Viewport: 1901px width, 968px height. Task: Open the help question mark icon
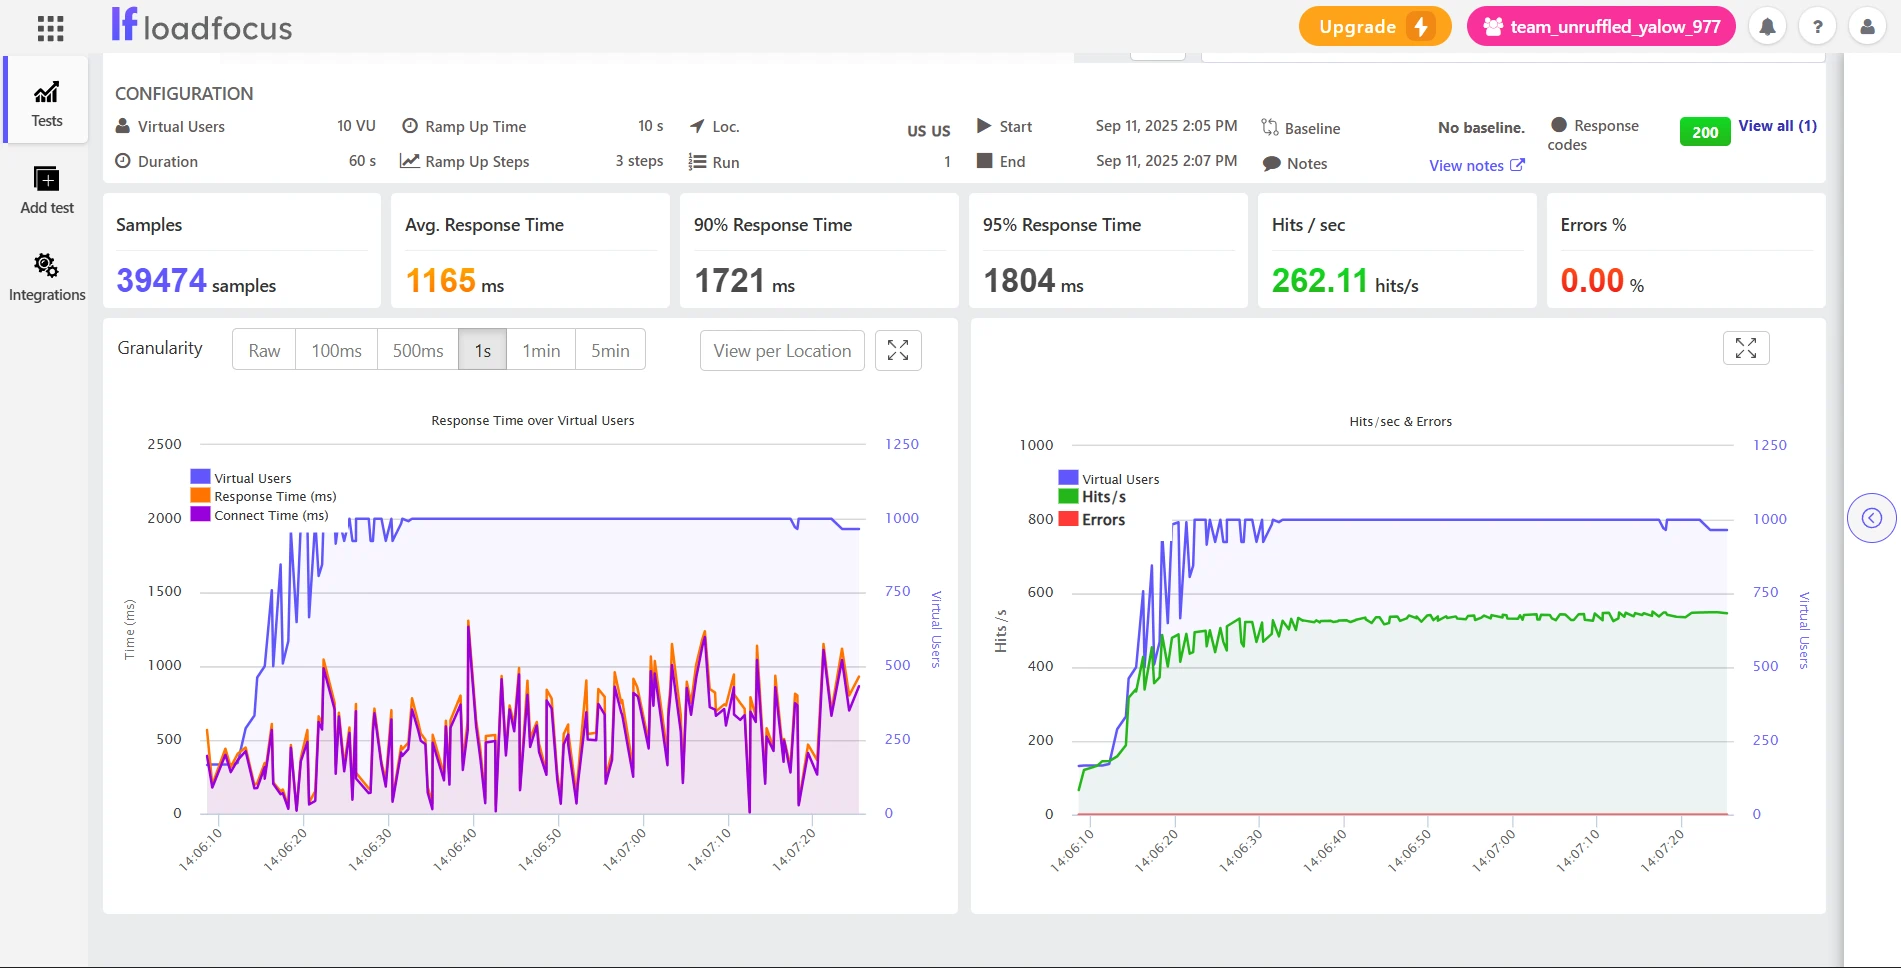pyautogui.click(x=1817, y=27)
